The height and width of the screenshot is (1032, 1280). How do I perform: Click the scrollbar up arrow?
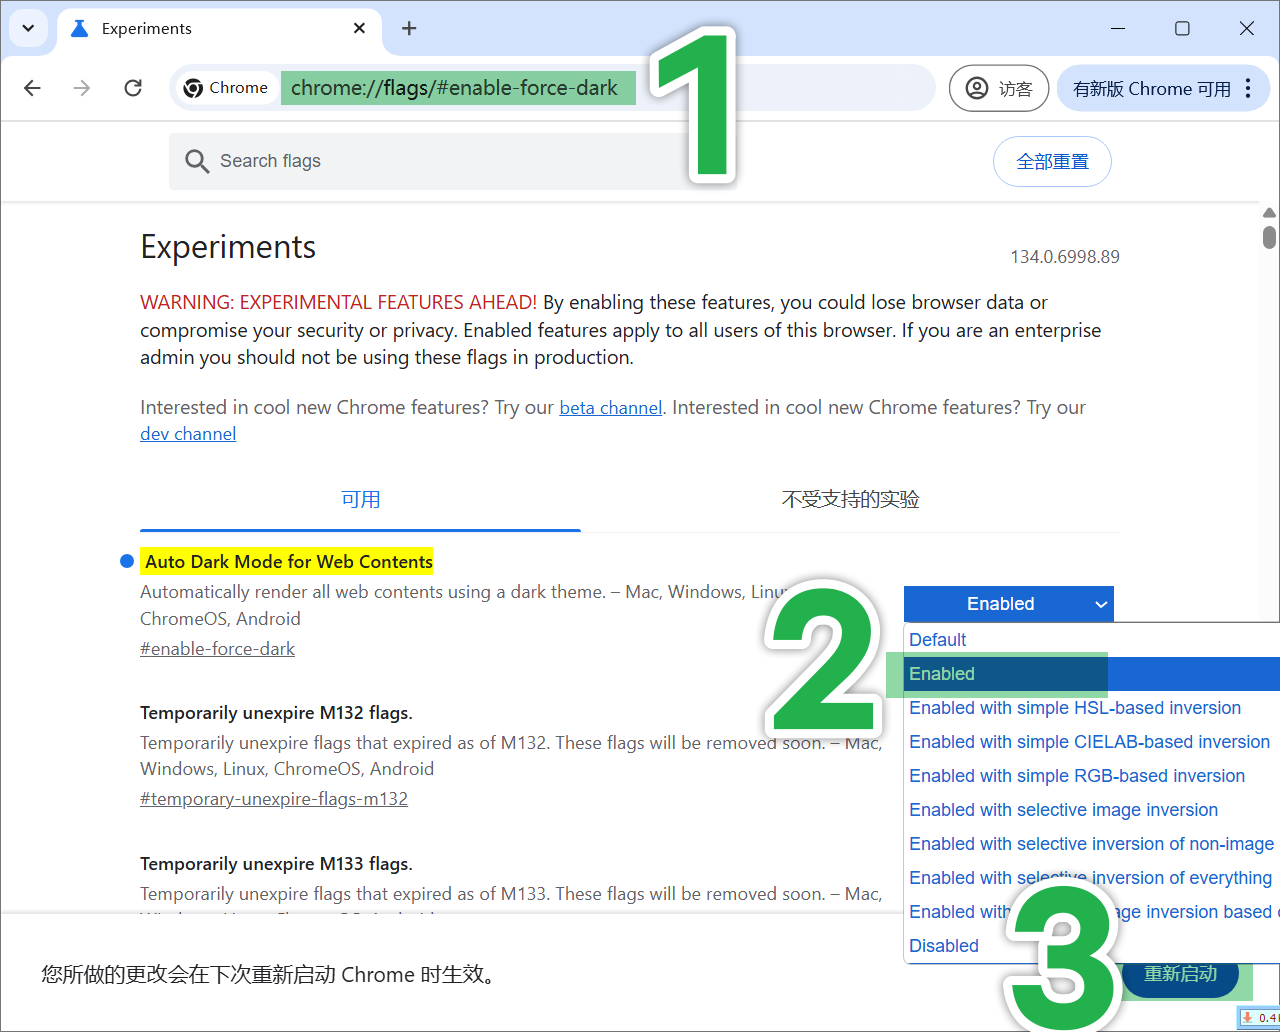point(1269,213)
